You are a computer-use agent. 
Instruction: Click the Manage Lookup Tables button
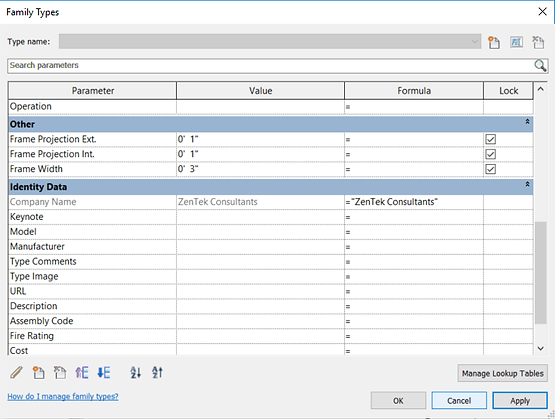click(502, 373)
